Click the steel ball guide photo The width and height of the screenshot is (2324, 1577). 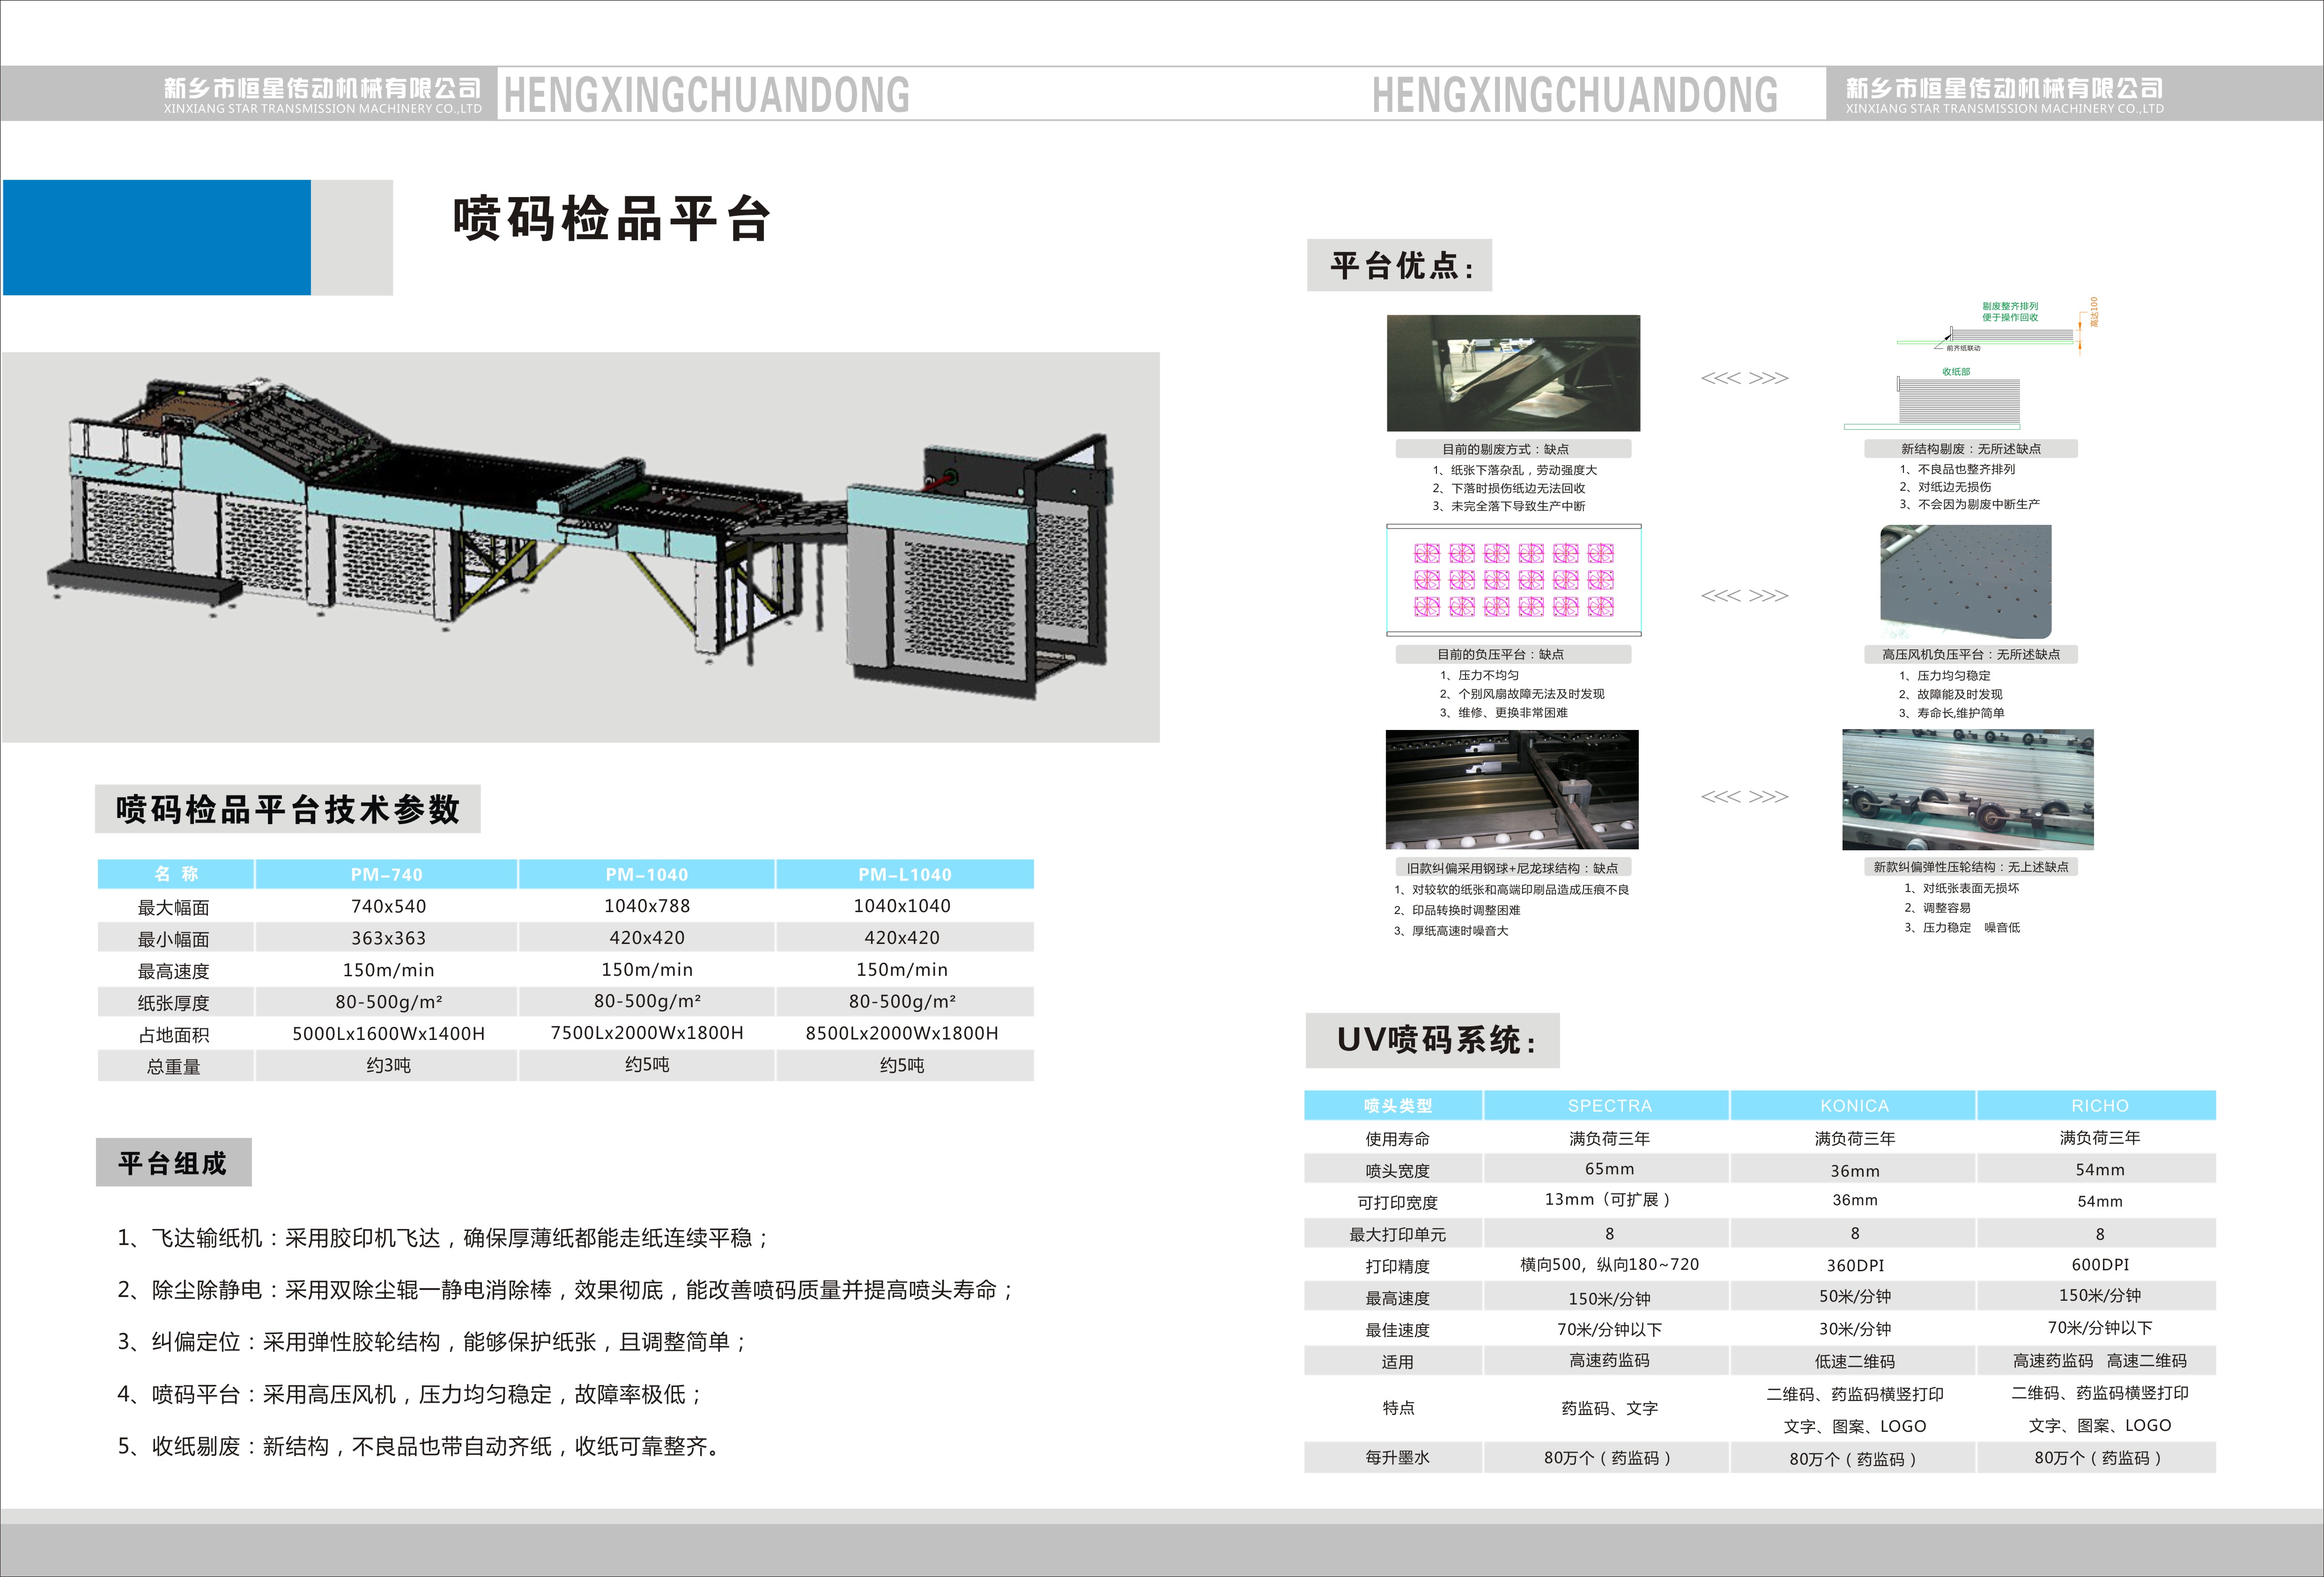1511,789
